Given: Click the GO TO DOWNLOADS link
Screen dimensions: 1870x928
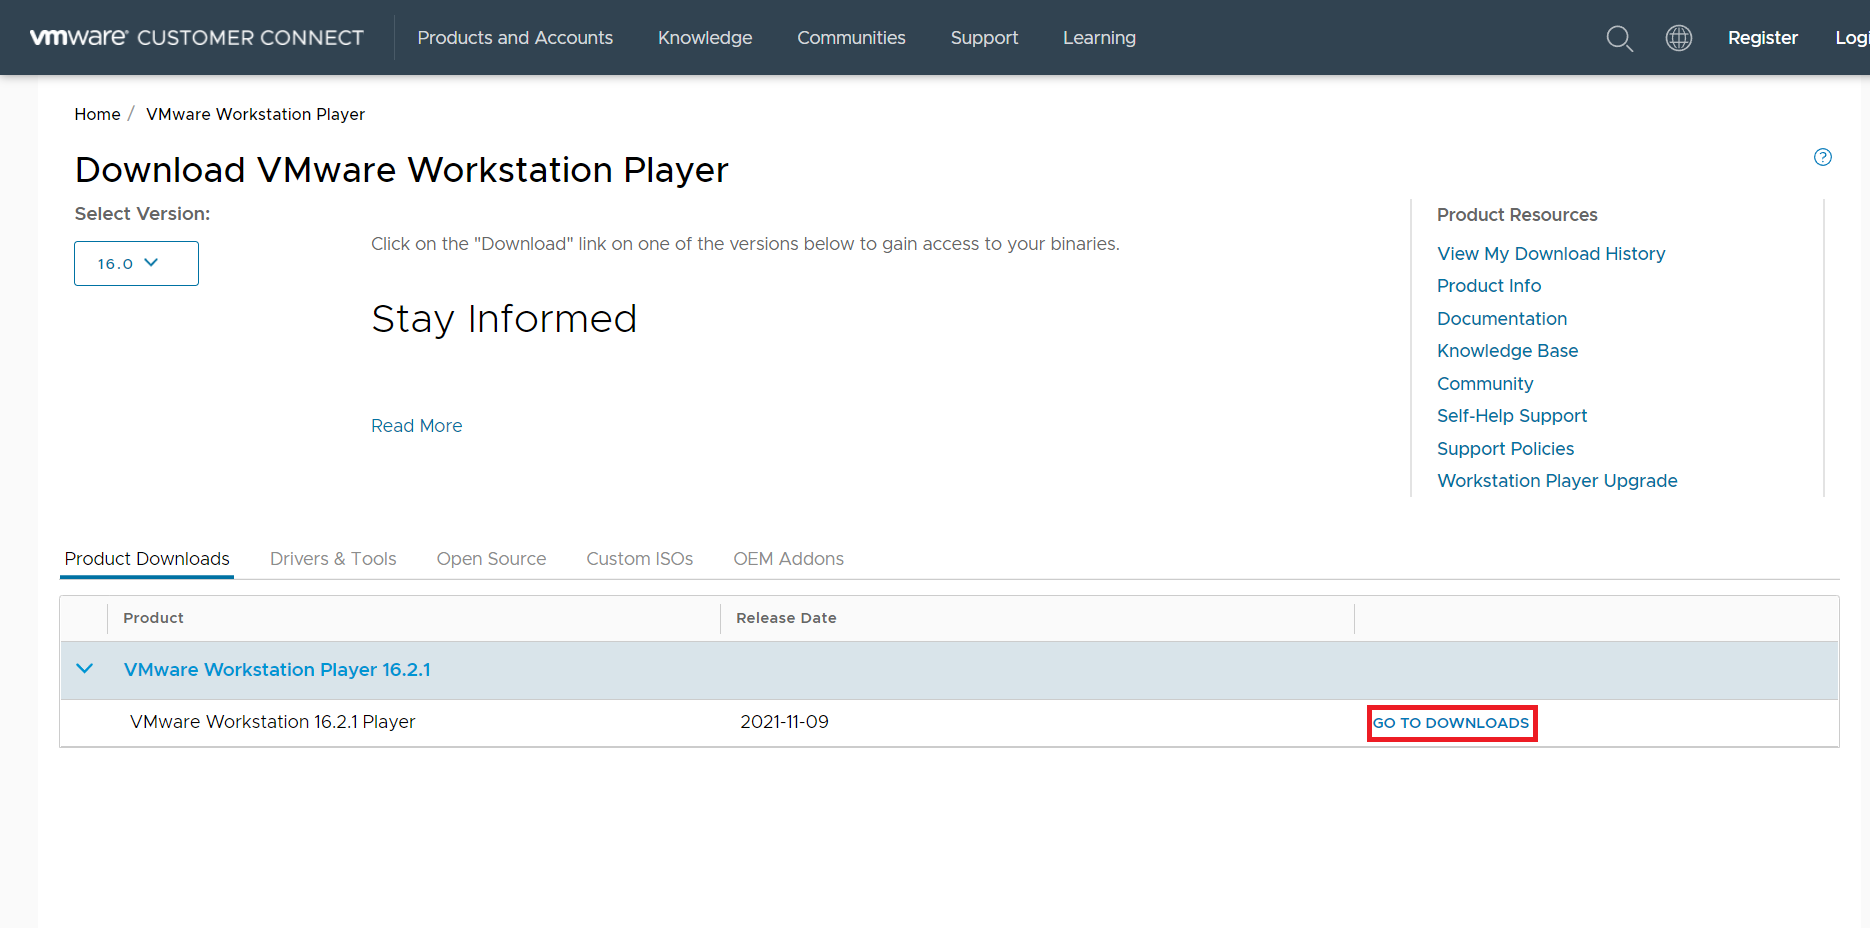Looking at the screenshot, I should point(1451,723).
